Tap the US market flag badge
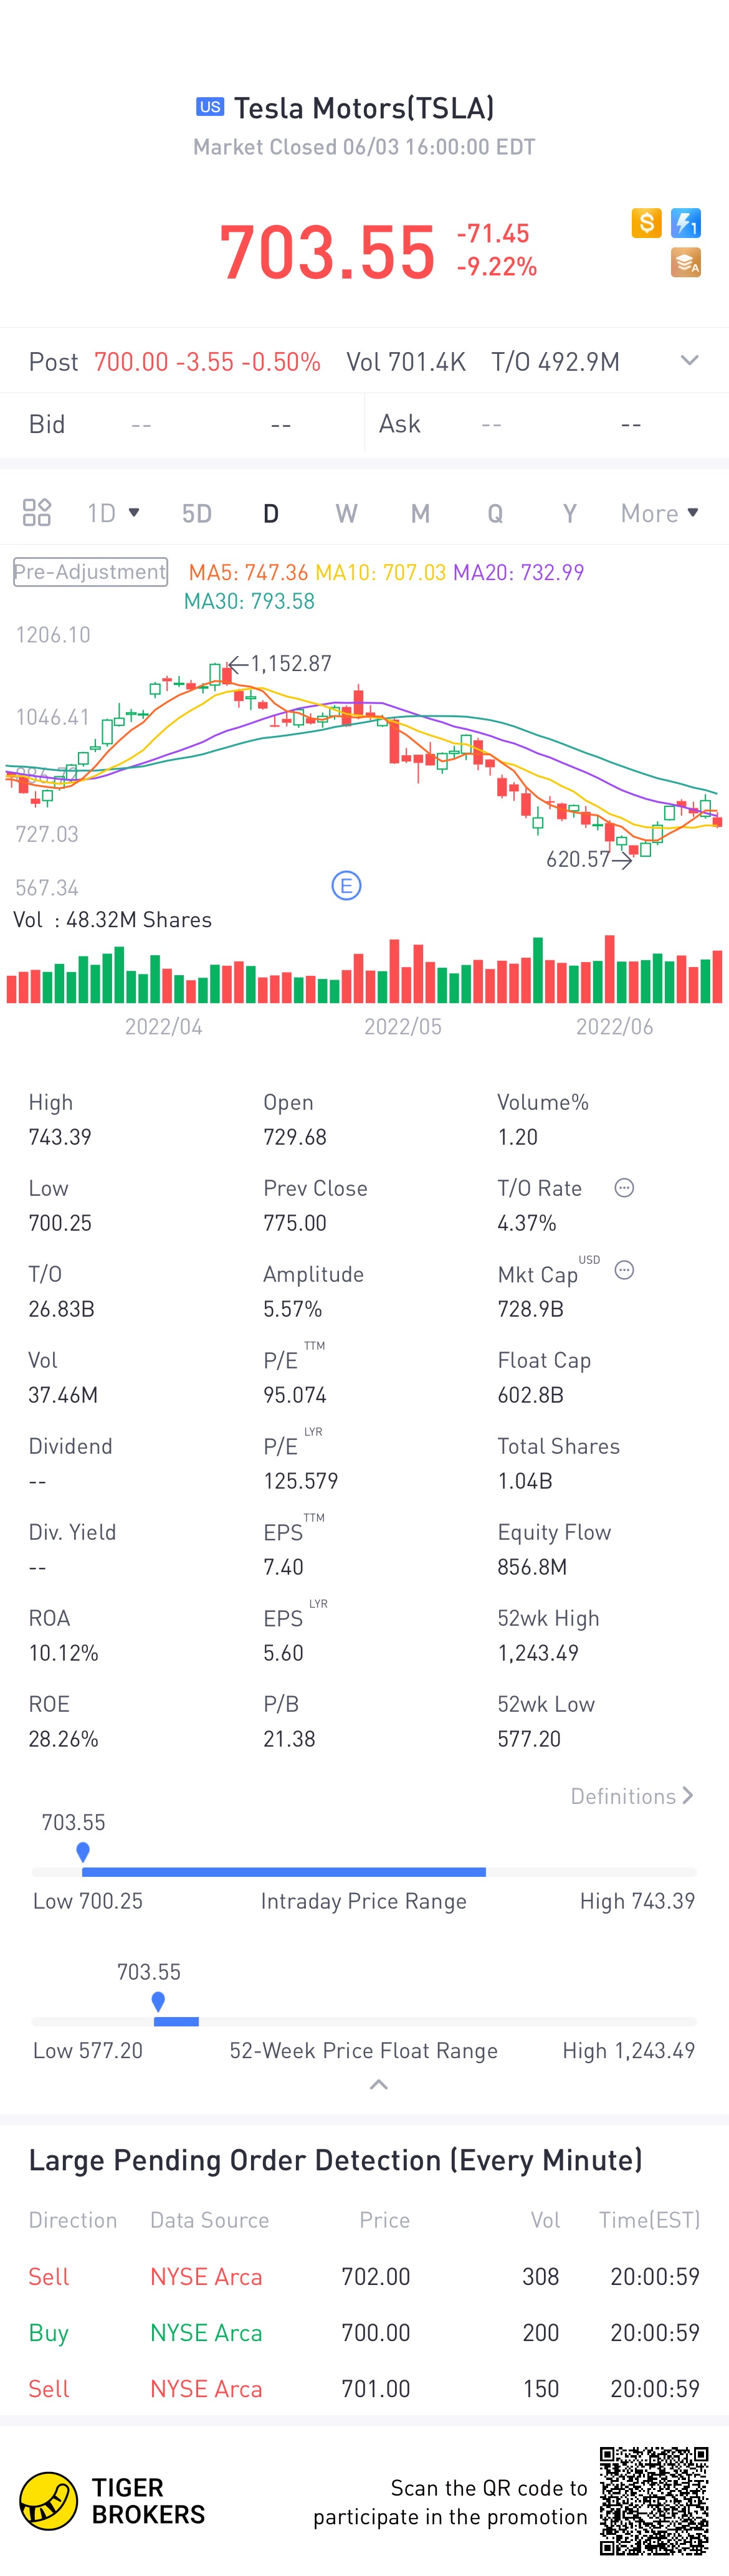Screen dimensions: 729x2576 (x=210, y=107)
